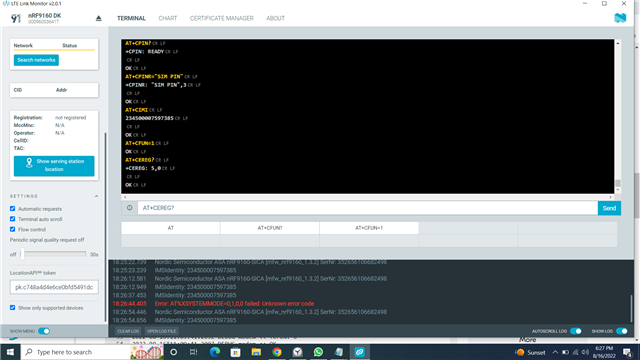Image resolution: width=640 pixels, height=360 pixels.
Task: Click the terminal scrollbar up arrow
Action: 618,43
